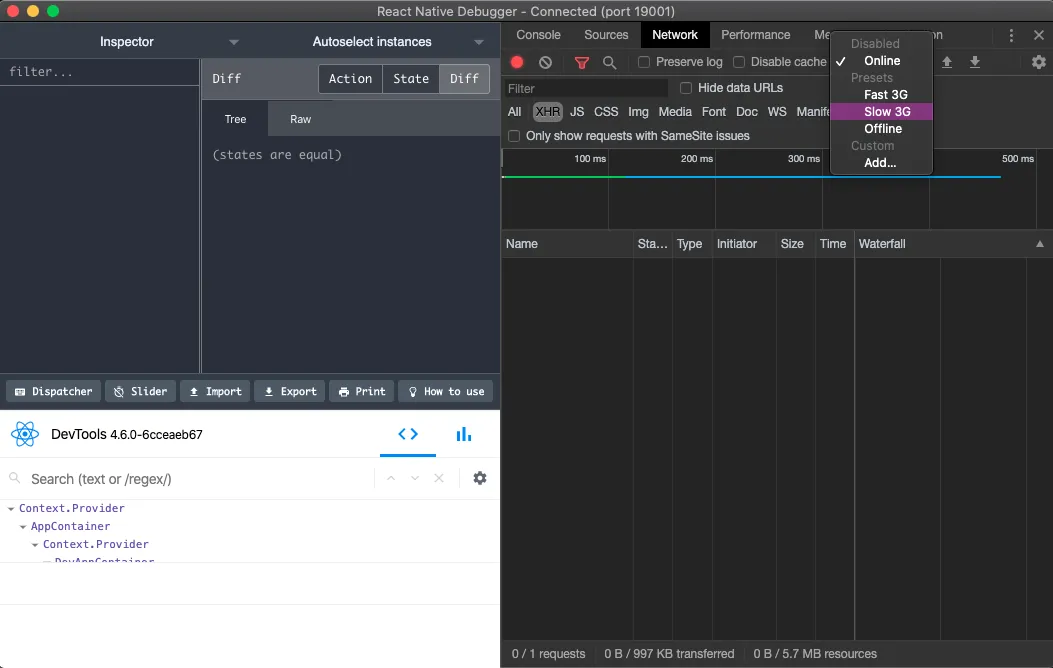Toggle Disable cache checkbox
This screenshot has width=1053, height=668.
(x=739, y=62)
